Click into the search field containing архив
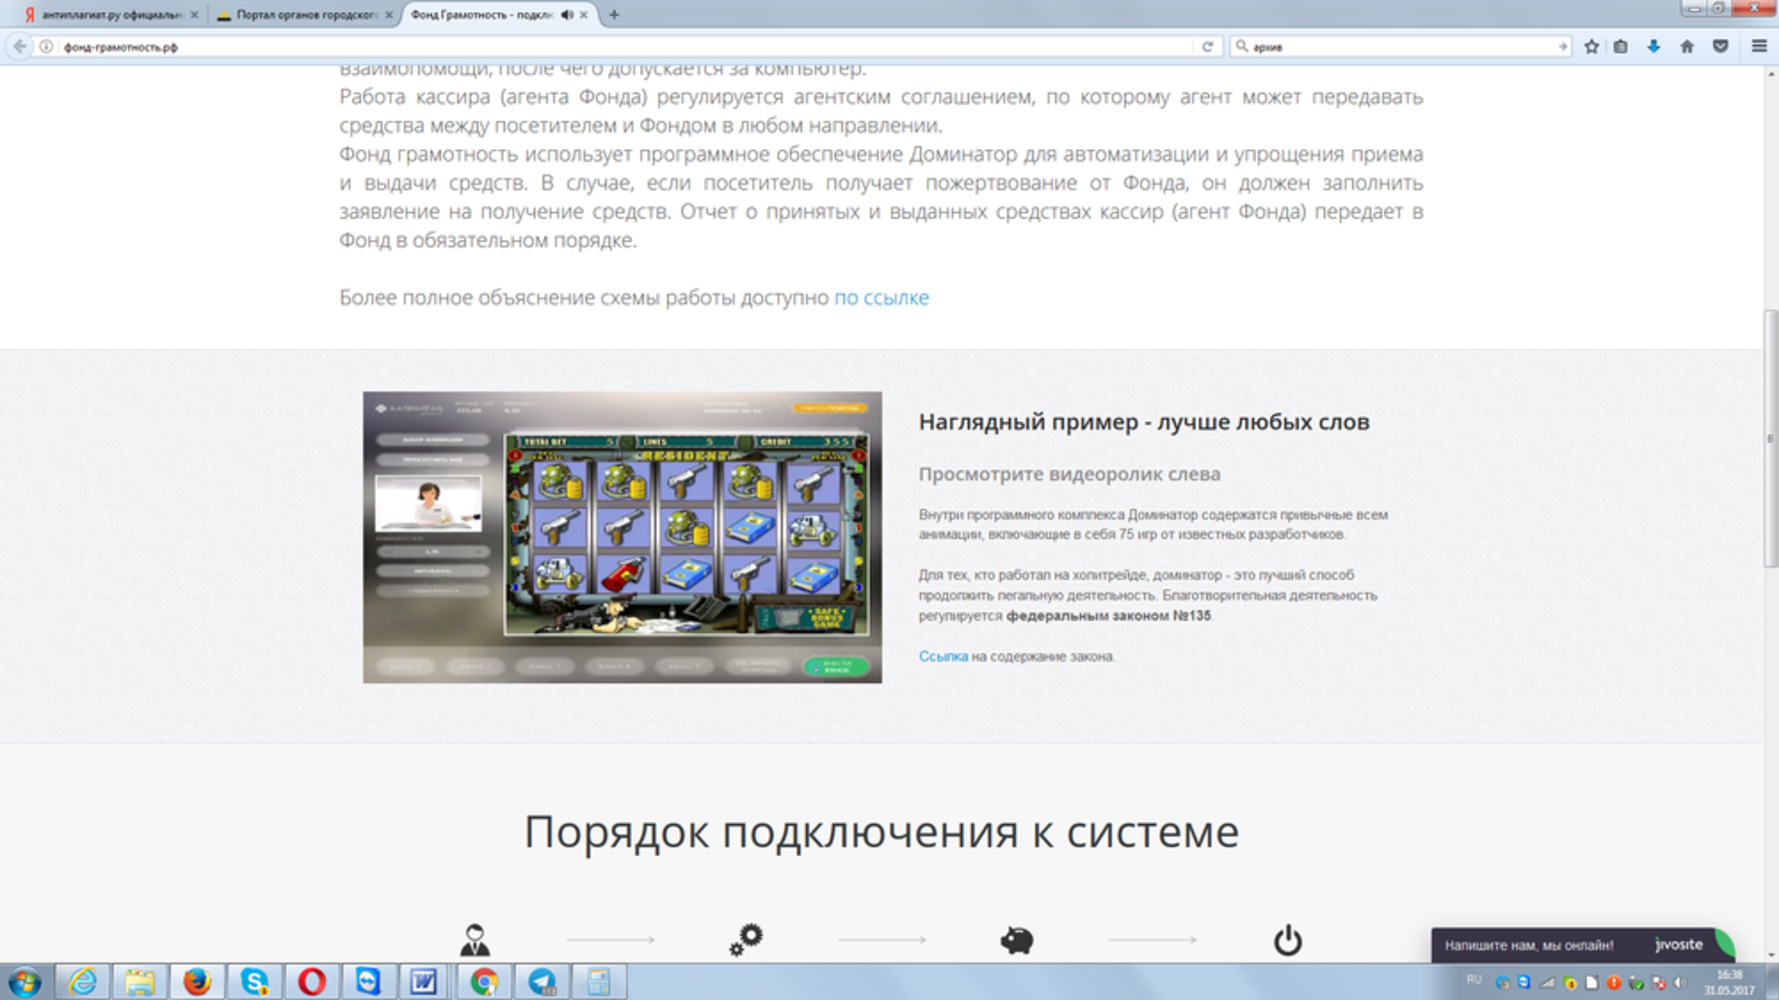 point(1400,46)
